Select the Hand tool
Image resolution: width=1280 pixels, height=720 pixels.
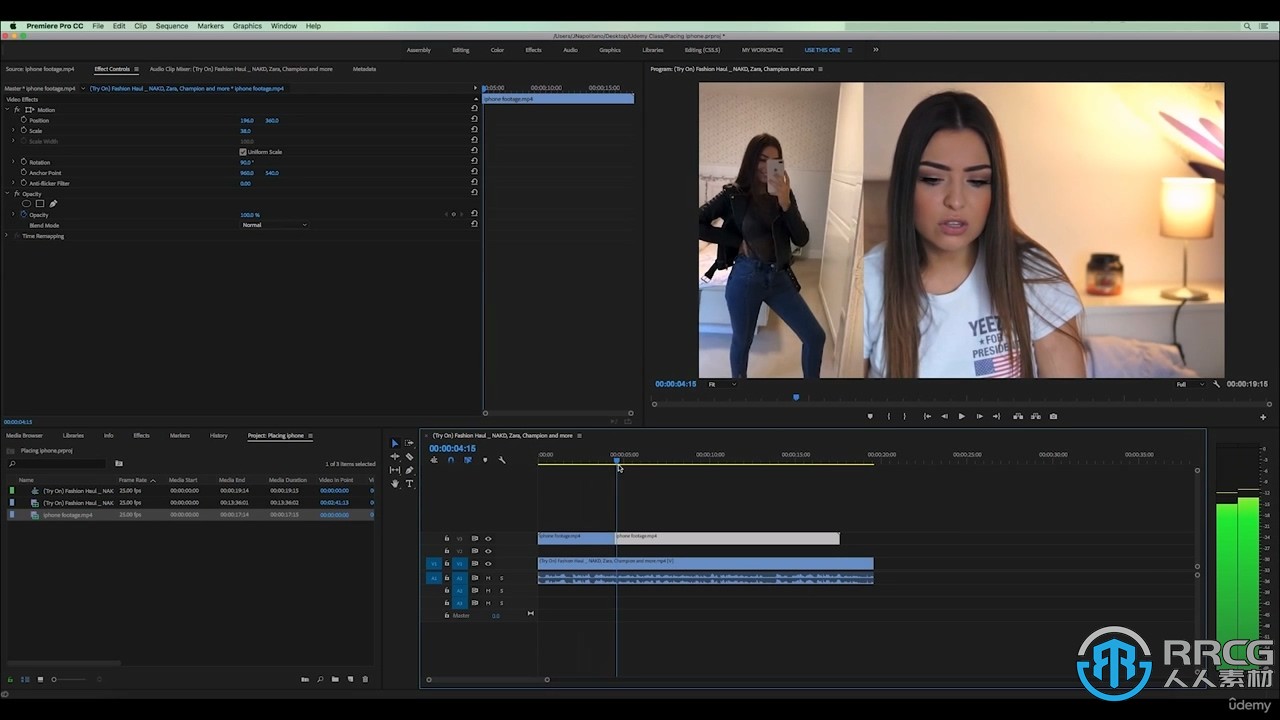pyautogui.click(x=394, y=484)
